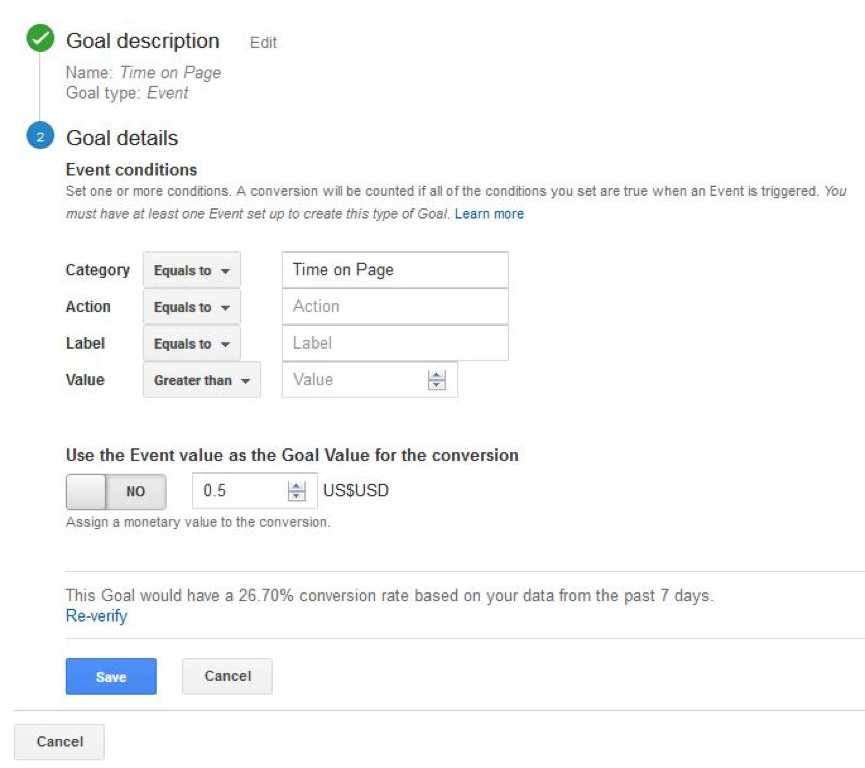Open the Label Equals to dropdown
Screen dimensions: 865x768
click(x=191, y=344)
